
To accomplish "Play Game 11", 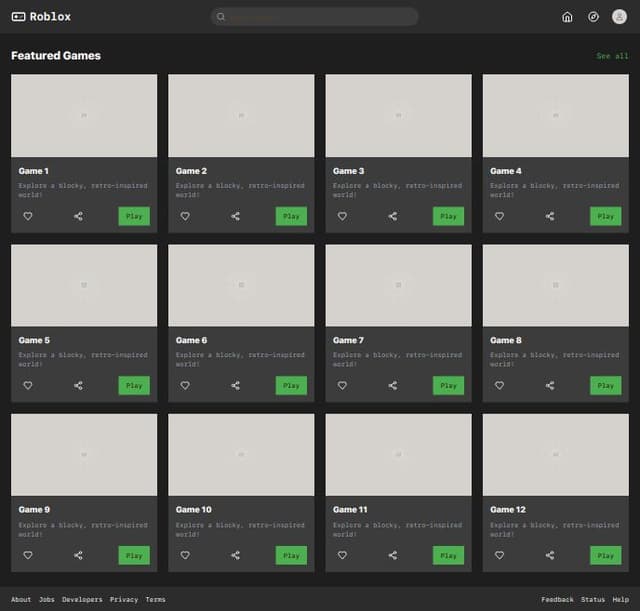I will (x=448, y=555).
